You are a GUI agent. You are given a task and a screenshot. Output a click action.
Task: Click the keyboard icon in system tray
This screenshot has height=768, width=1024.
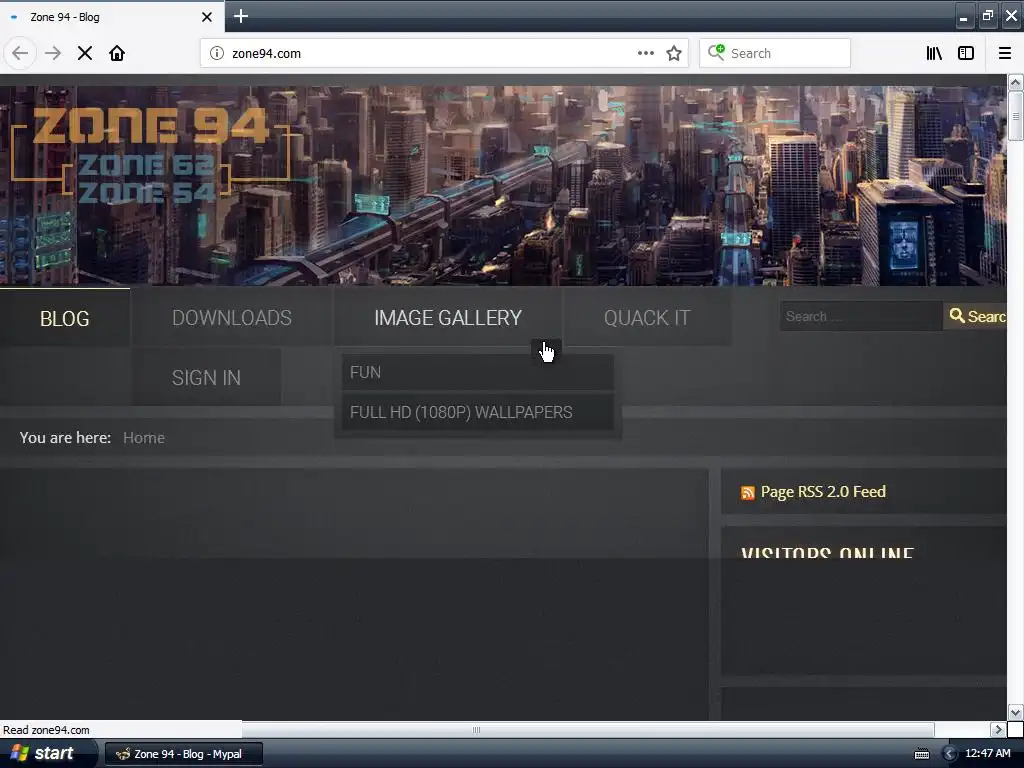click(921, 754)
